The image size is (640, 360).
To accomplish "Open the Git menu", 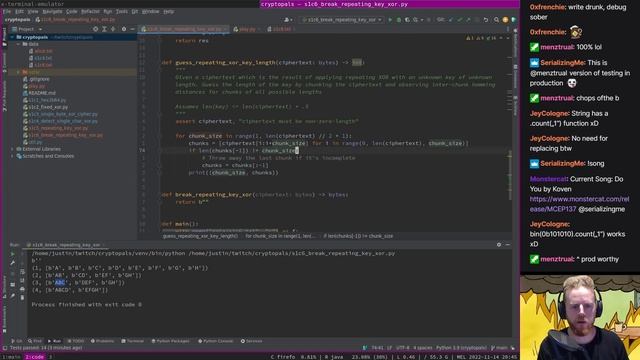I will tap(135, 11).
